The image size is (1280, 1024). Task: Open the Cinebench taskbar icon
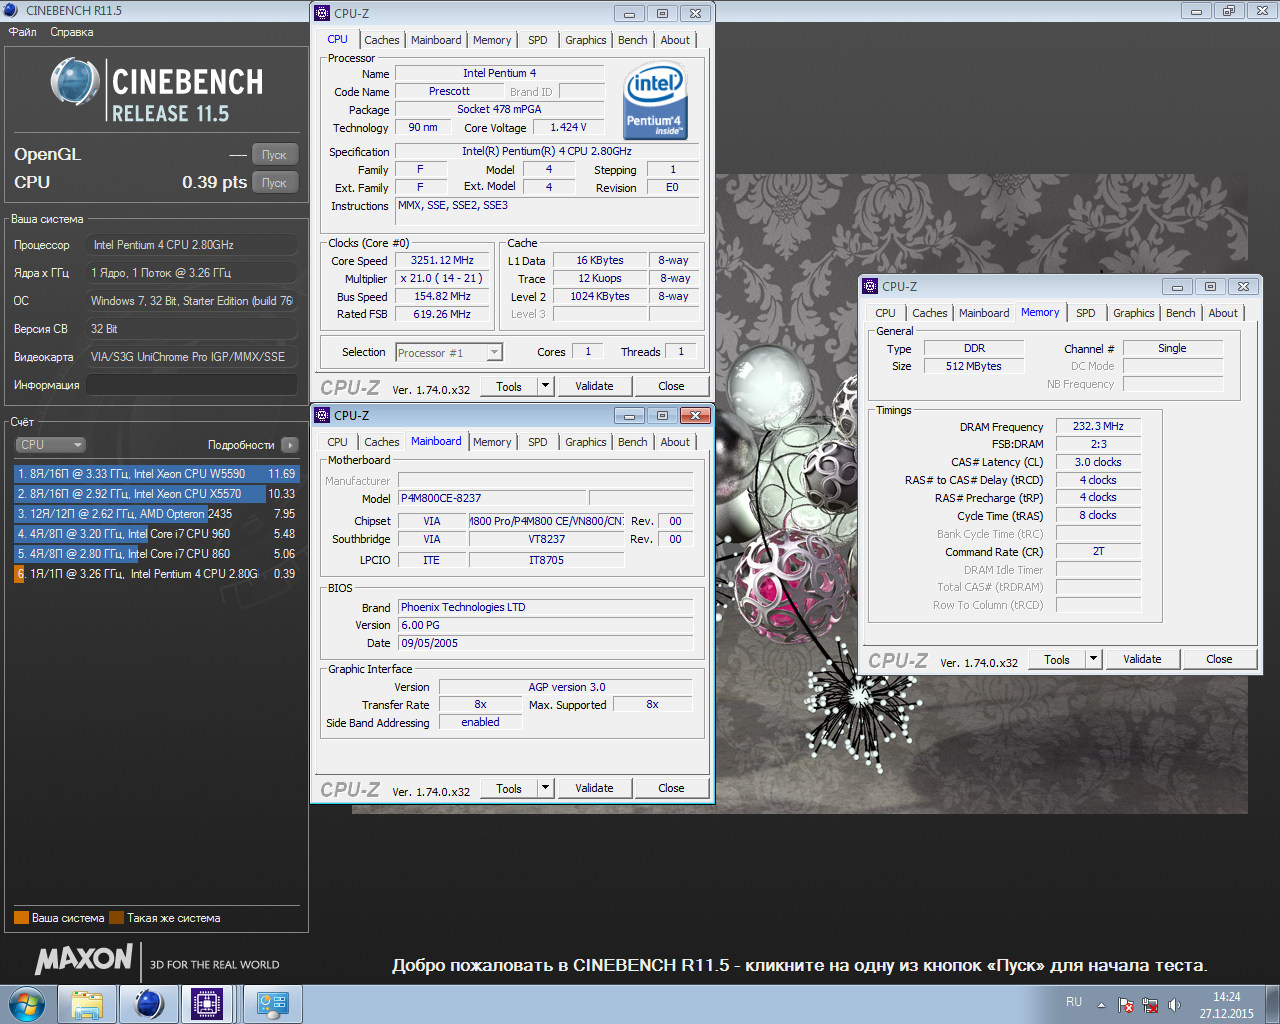(148, 1004)
